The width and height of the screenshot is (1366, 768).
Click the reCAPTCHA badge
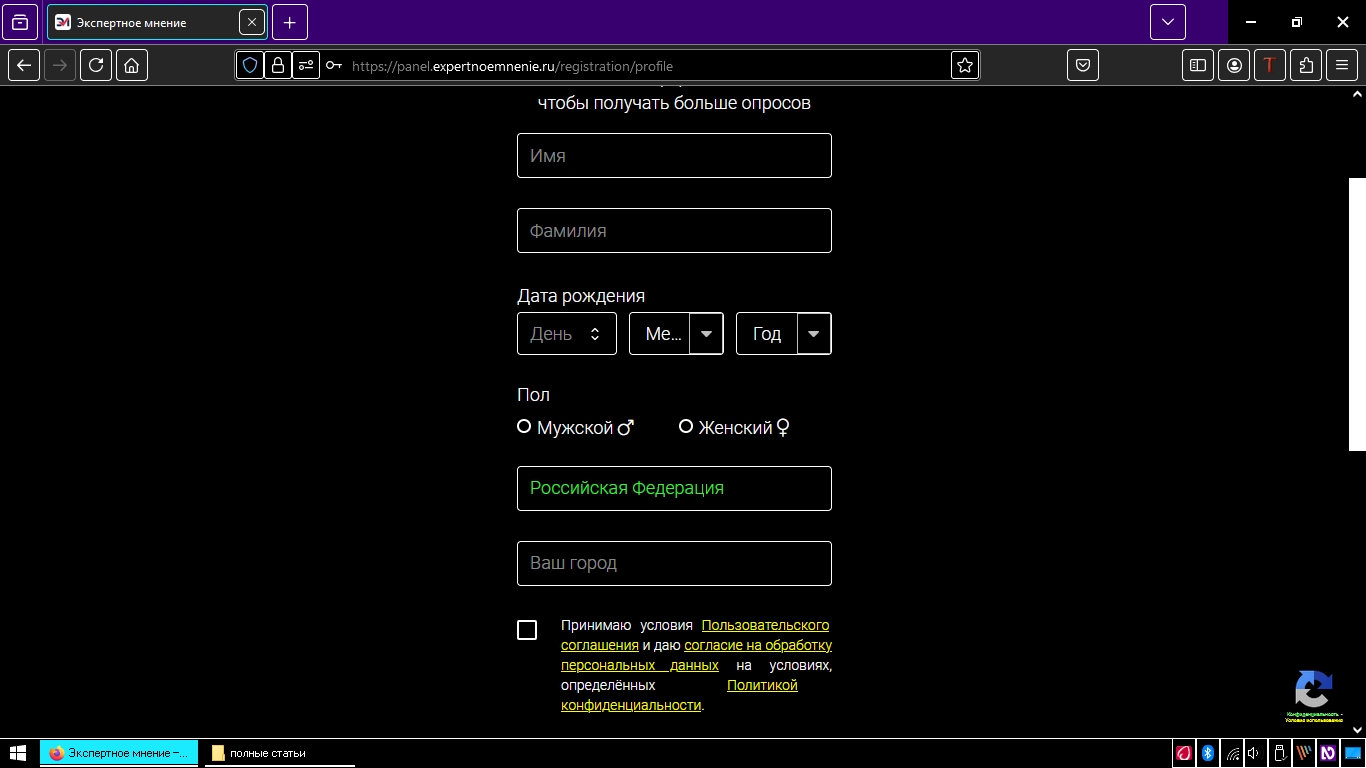coord(1314,696)
